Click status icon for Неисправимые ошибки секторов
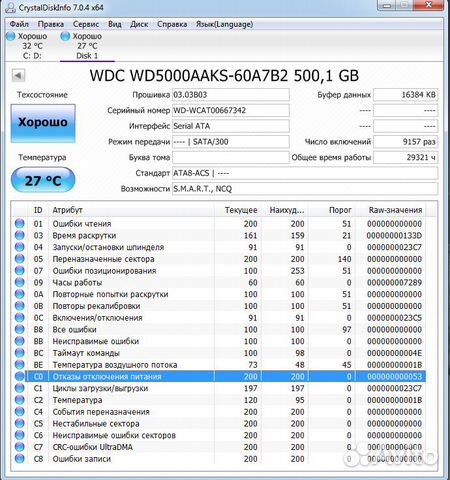Image resolution: width=450 pixels, height=480 pixels. 20,435
